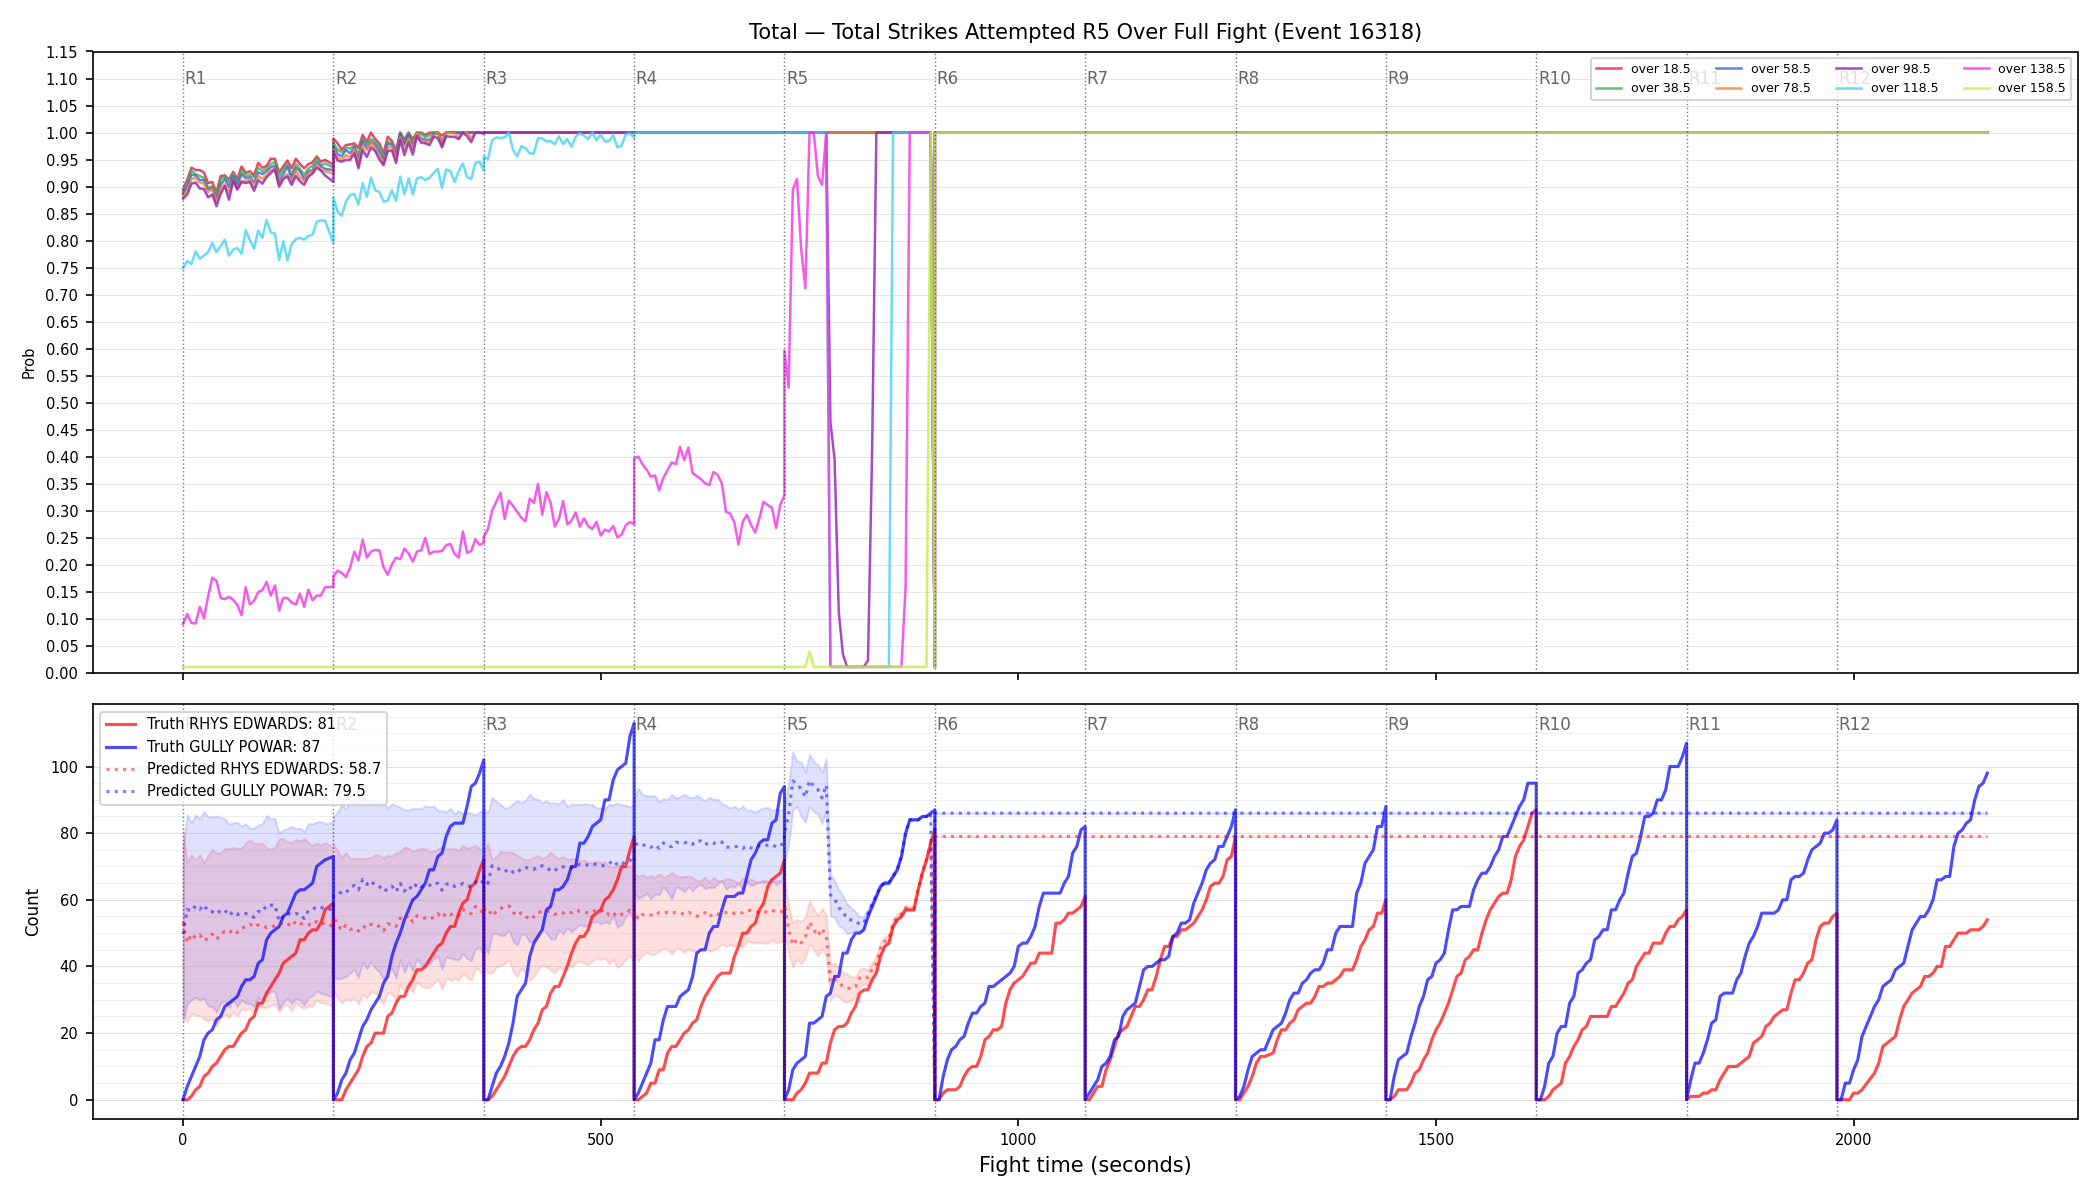Click the R10 round label in the probability chart
This screenshot has height=1200, width=2100.
(1554, 78)
